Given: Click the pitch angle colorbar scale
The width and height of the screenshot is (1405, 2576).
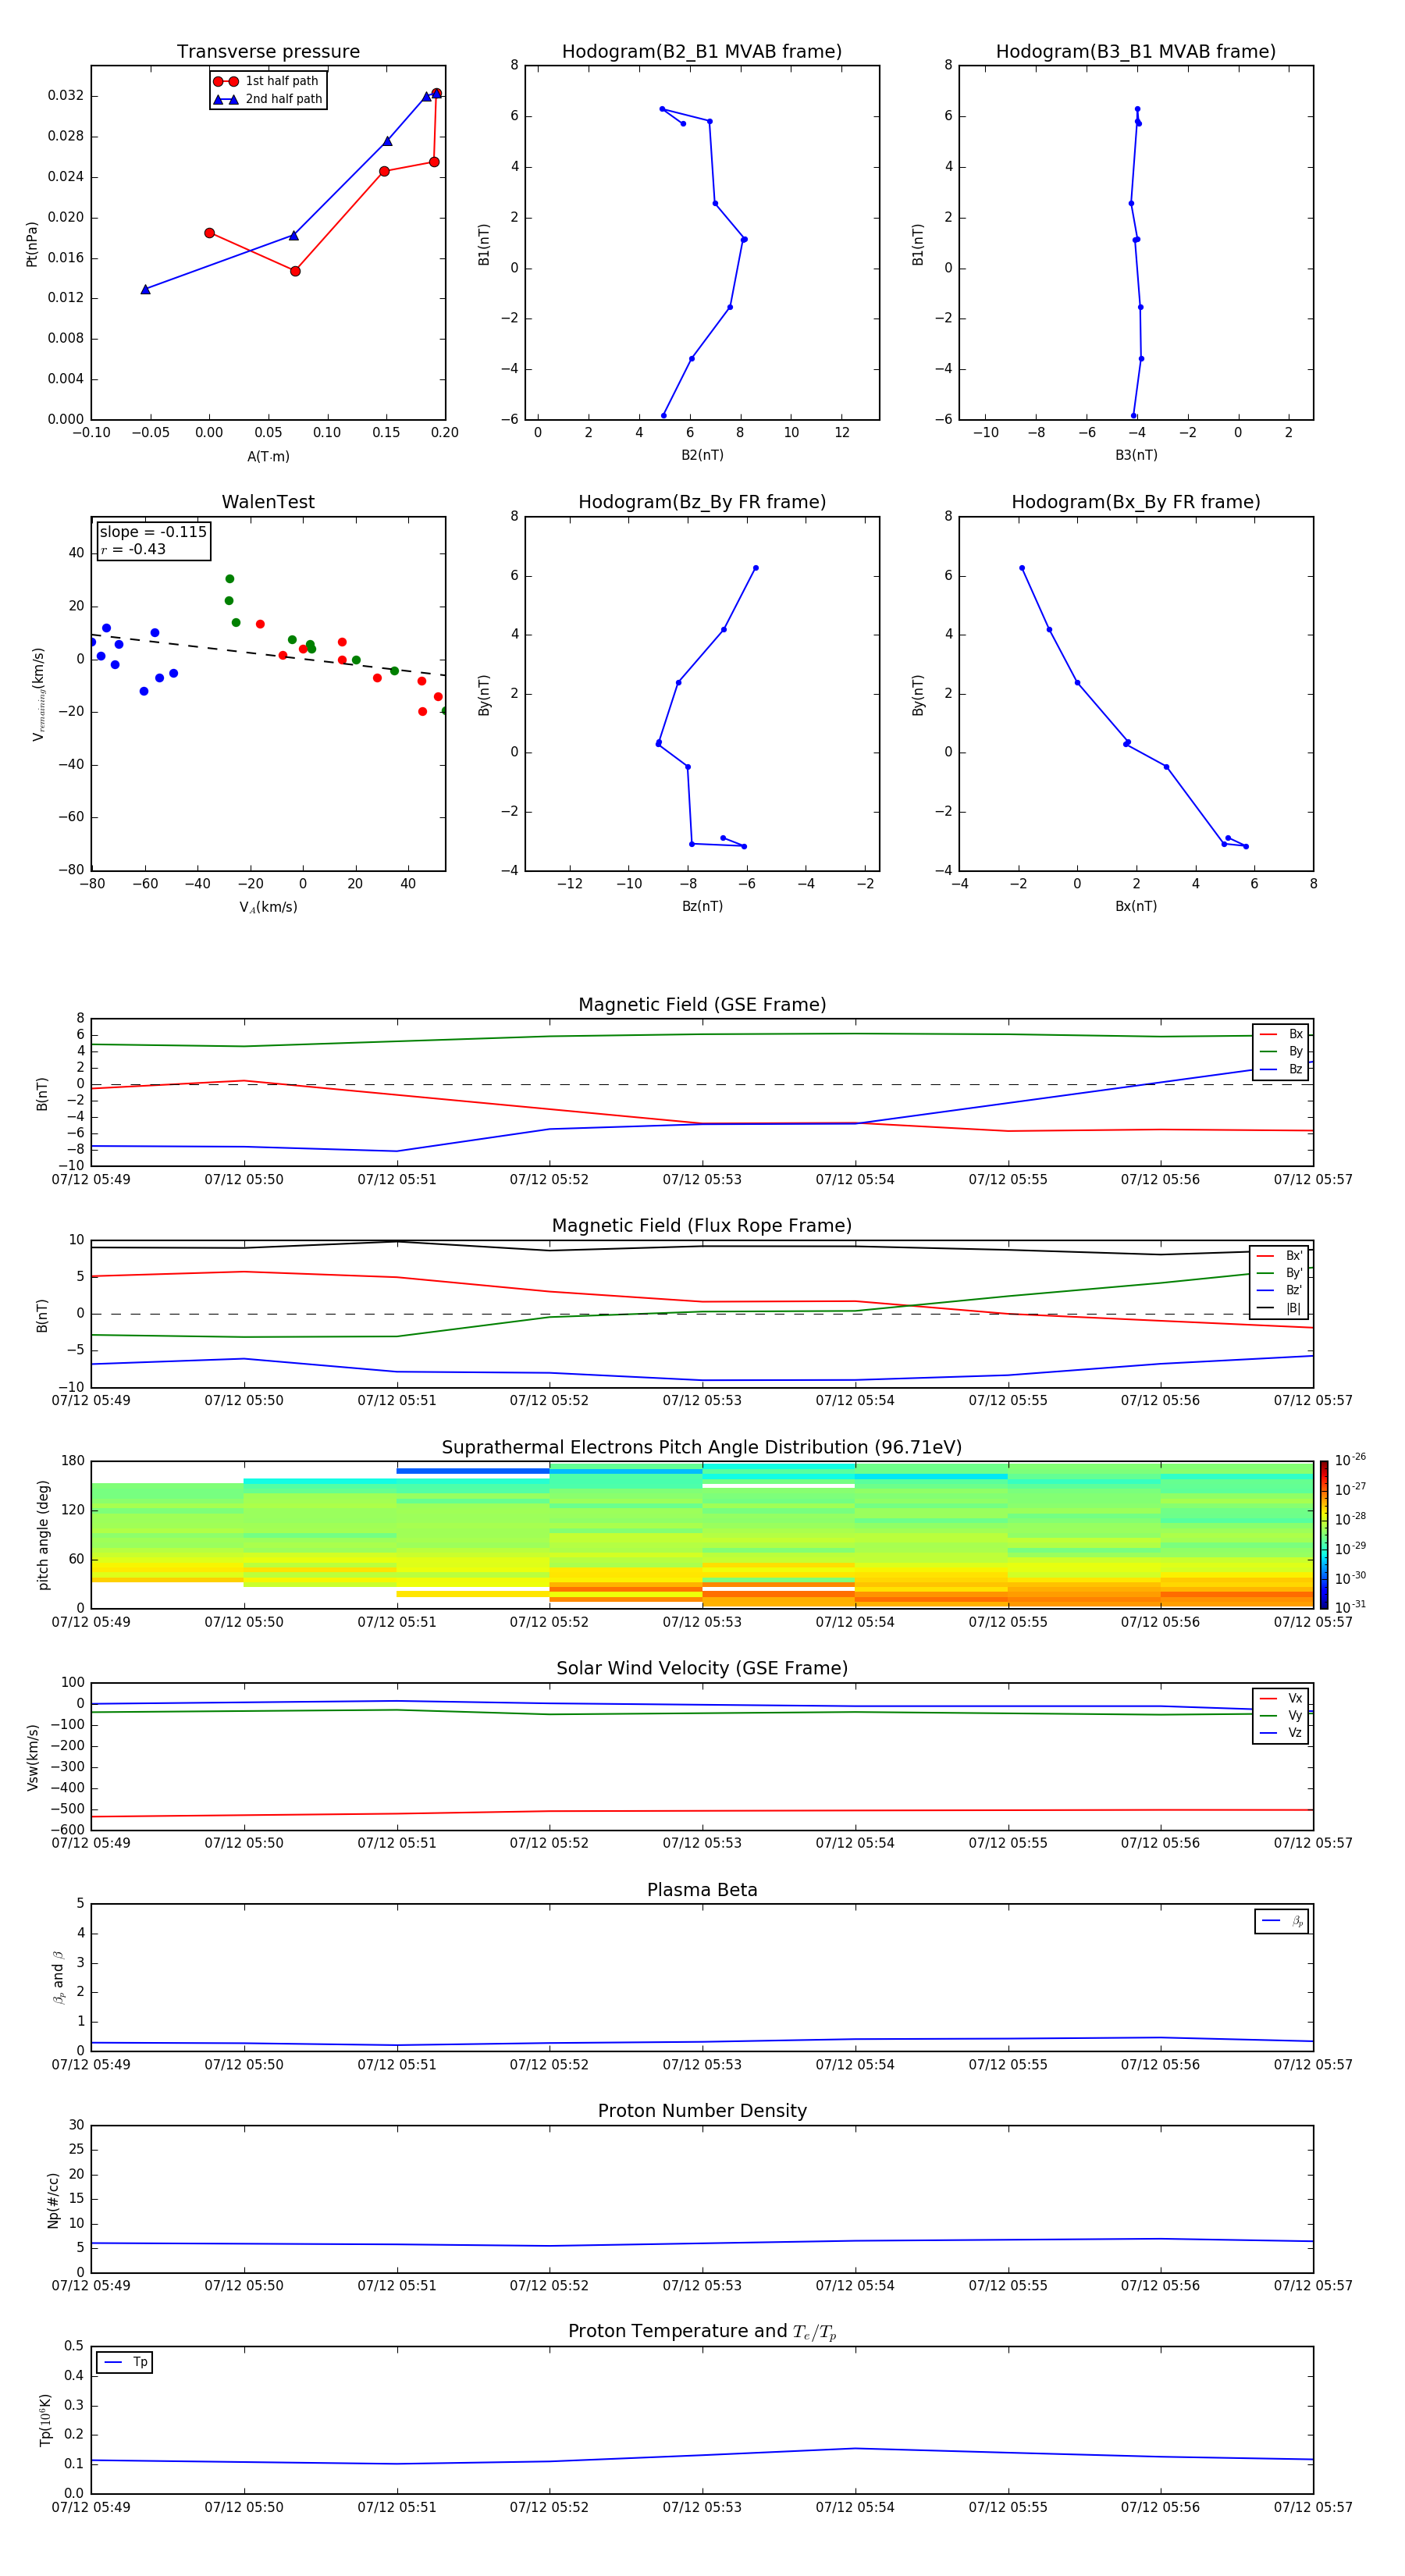Looking at the screenshot, I should [1324, 1535].
